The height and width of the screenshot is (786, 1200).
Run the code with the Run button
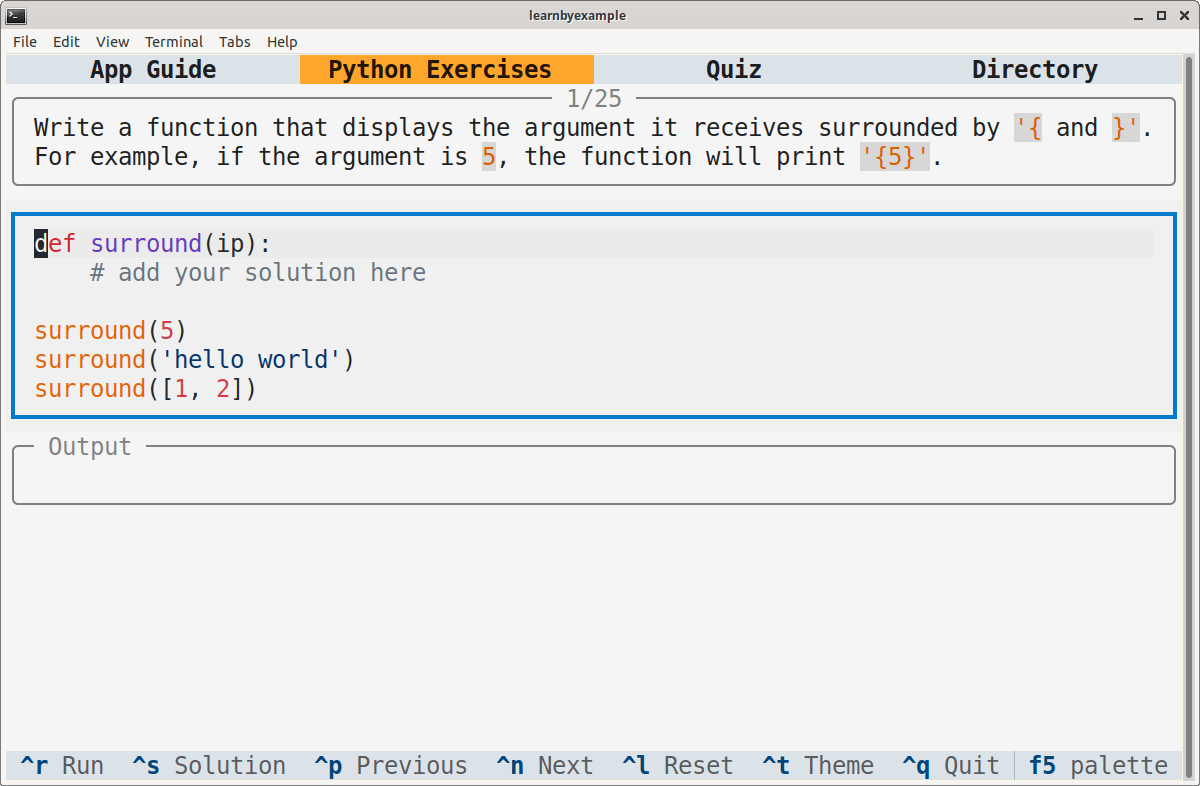[61, 765]
